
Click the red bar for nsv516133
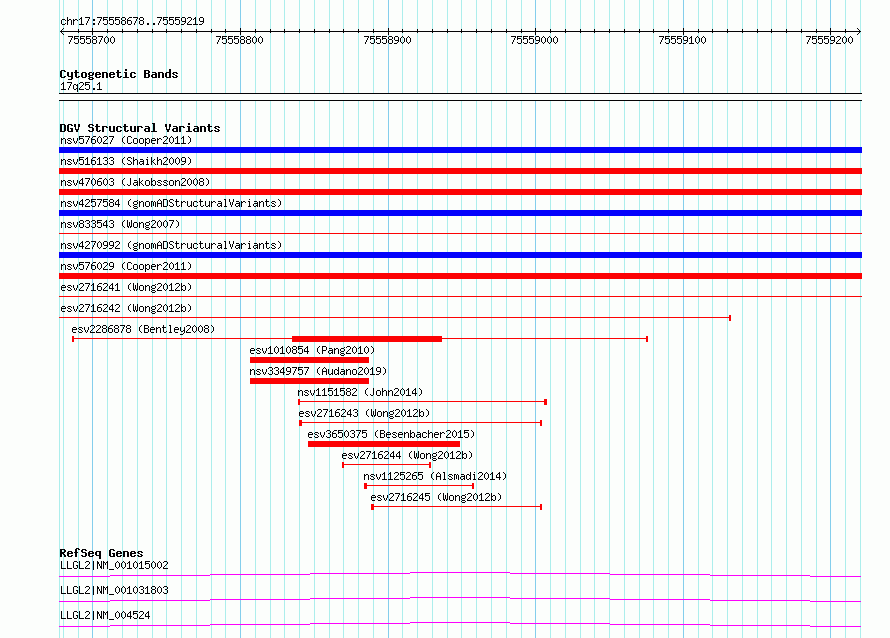pyautogui.click(x=460, y=171)
